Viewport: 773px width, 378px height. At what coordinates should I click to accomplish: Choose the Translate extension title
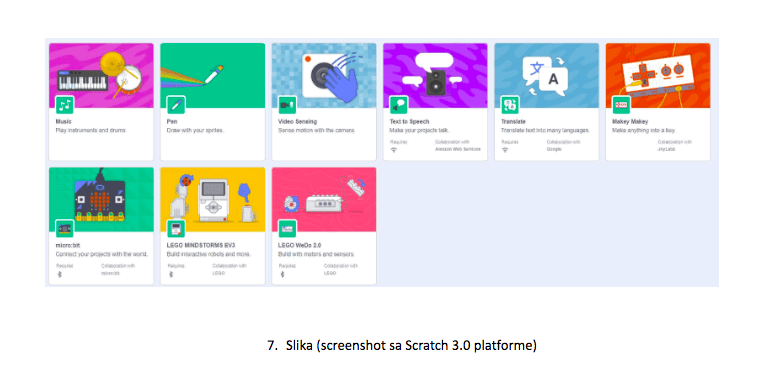click(x=513, y=121)
